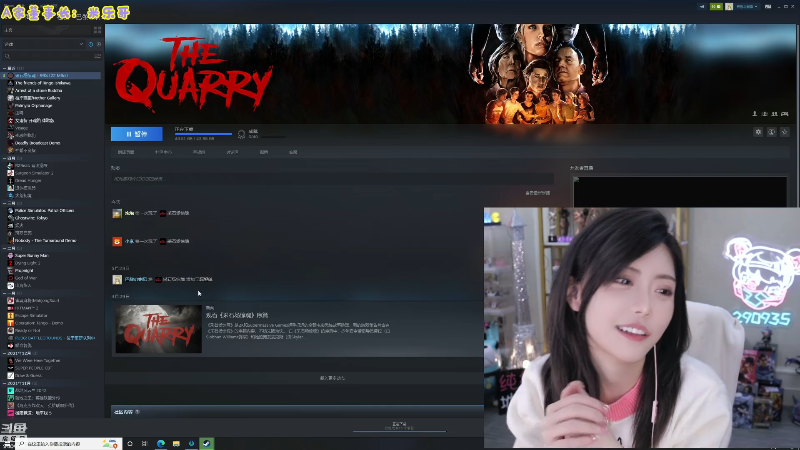800x450 pixels.
Task: Select God of War in library
Action: (25, 278)
